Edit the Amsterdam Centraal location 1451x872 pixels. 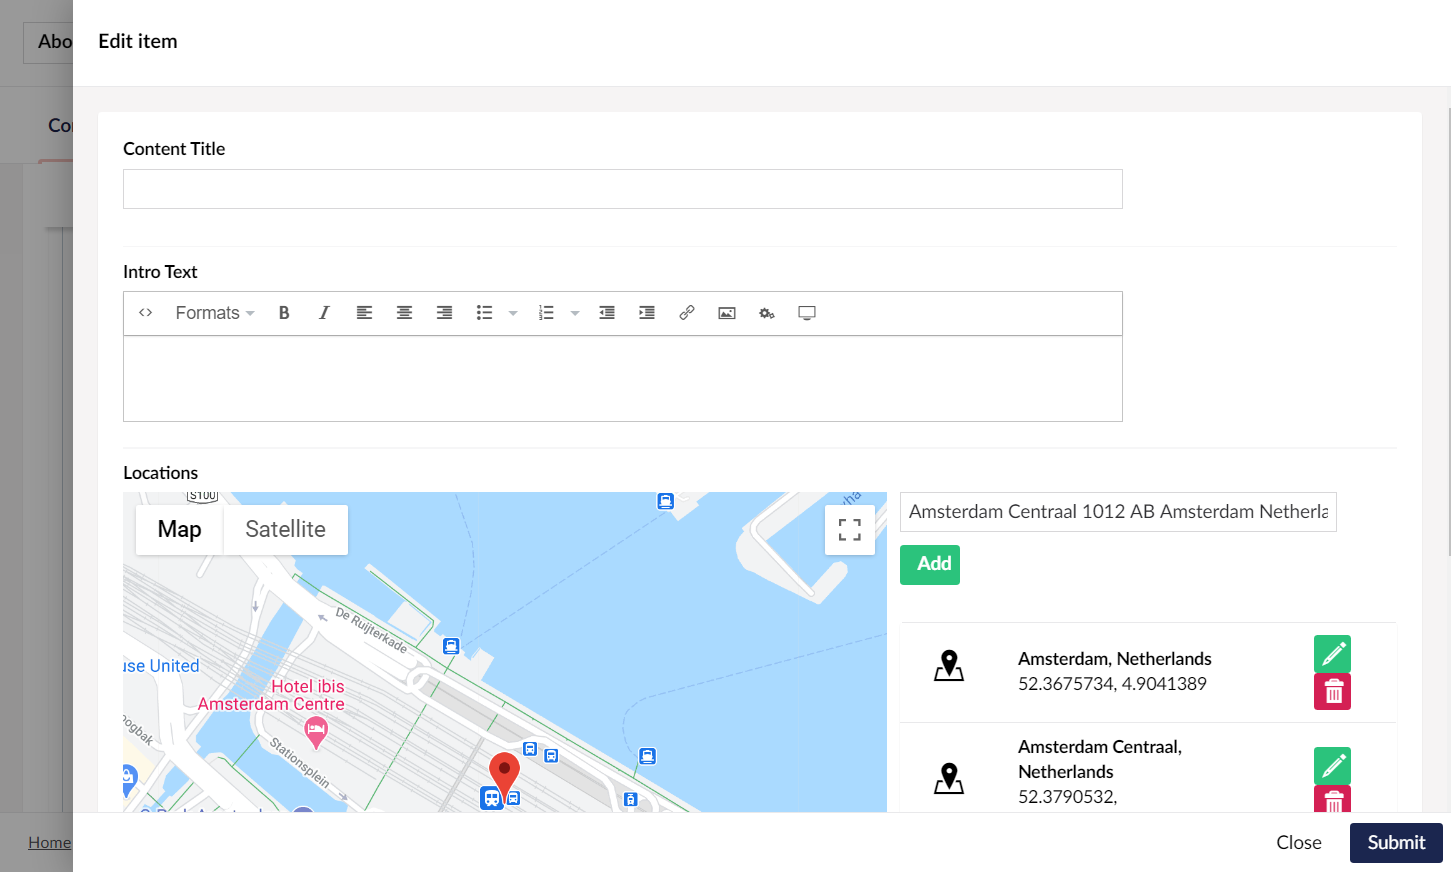point(1332,766)
